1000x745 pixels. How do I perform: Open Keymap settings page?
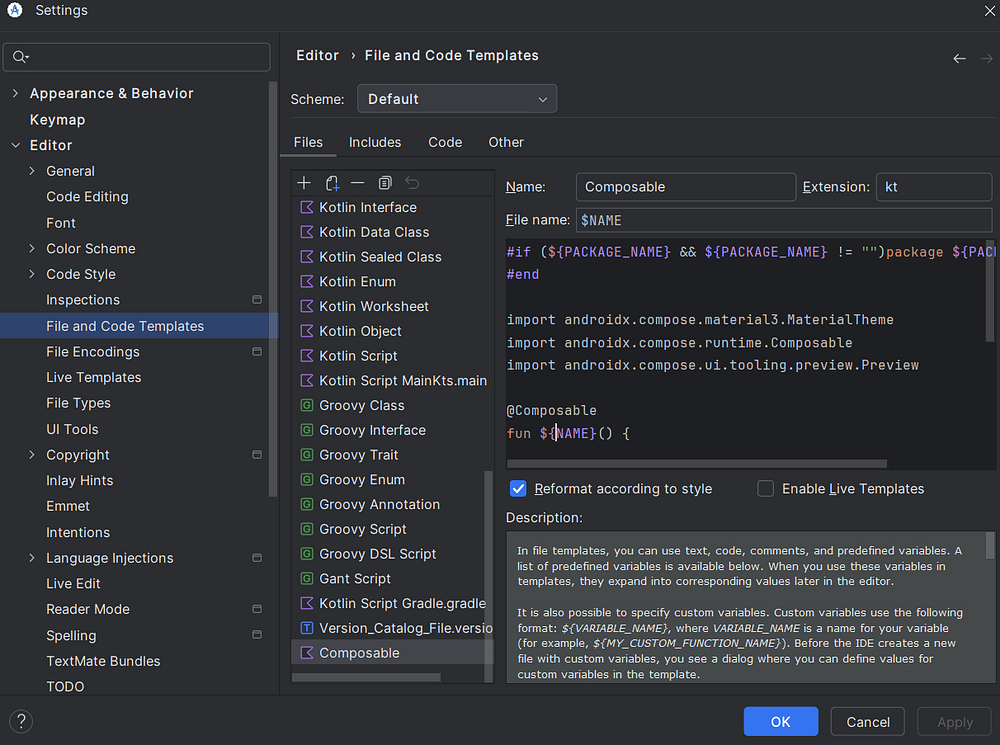[x=57, y=120]
